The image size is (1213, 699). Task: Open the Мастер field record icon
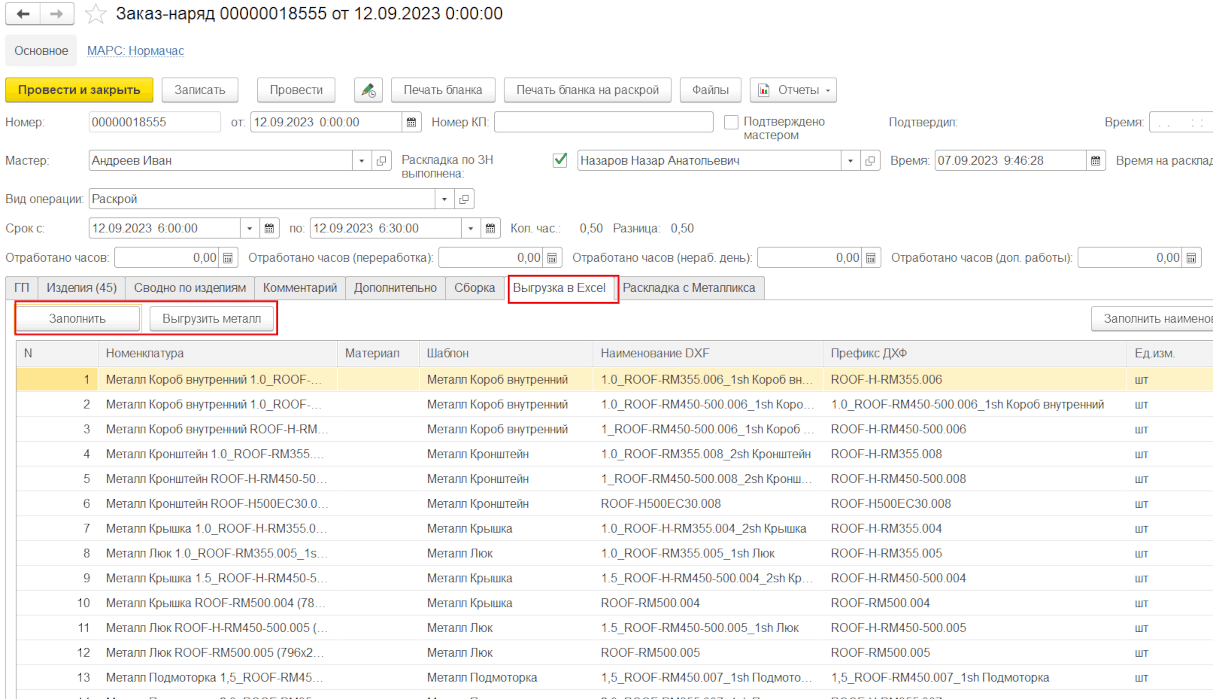pos(381,161)
